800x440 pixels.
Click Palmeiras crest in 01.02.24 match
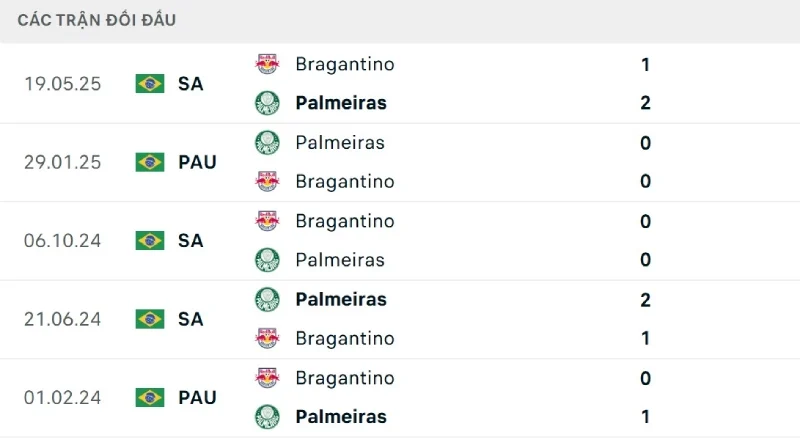coord(267,417)
